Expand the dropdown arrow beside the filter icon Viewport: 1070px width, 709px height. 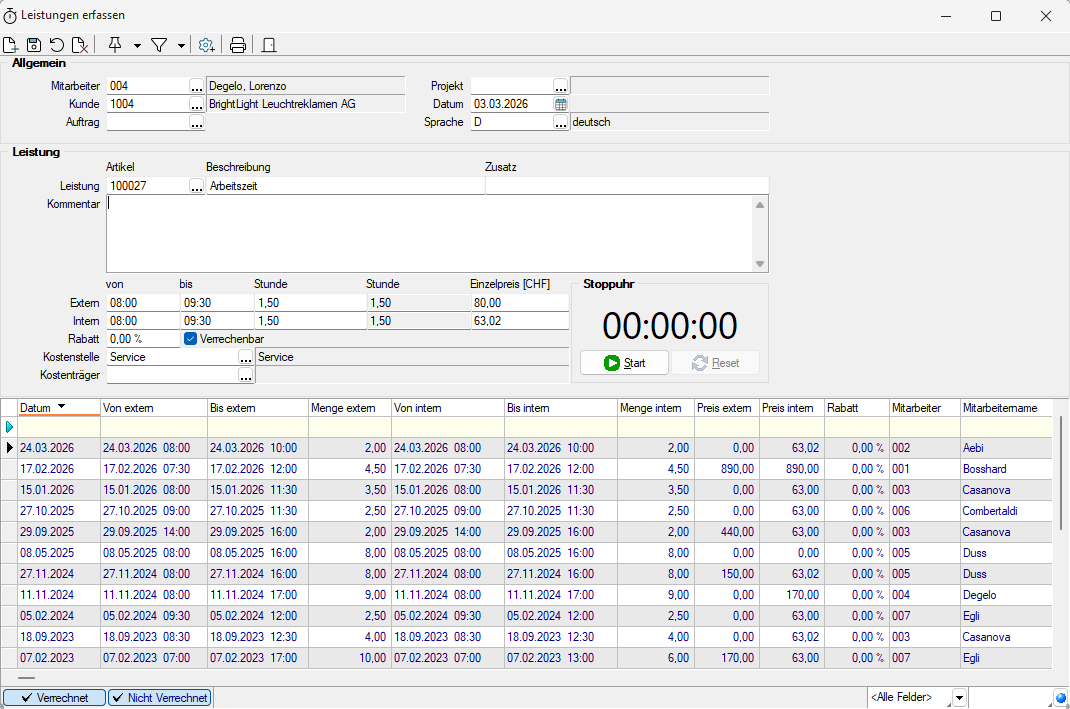coord(181,45)
